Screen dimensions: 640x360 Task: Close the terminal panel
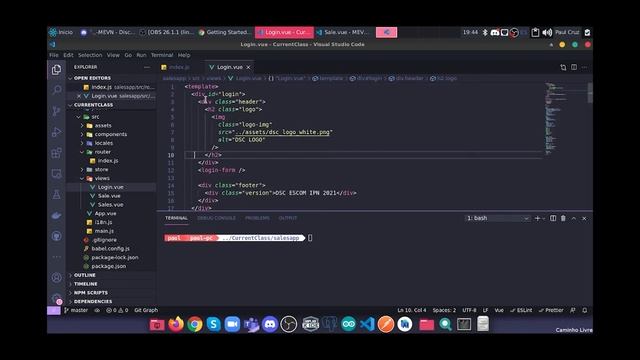(584, 218)
